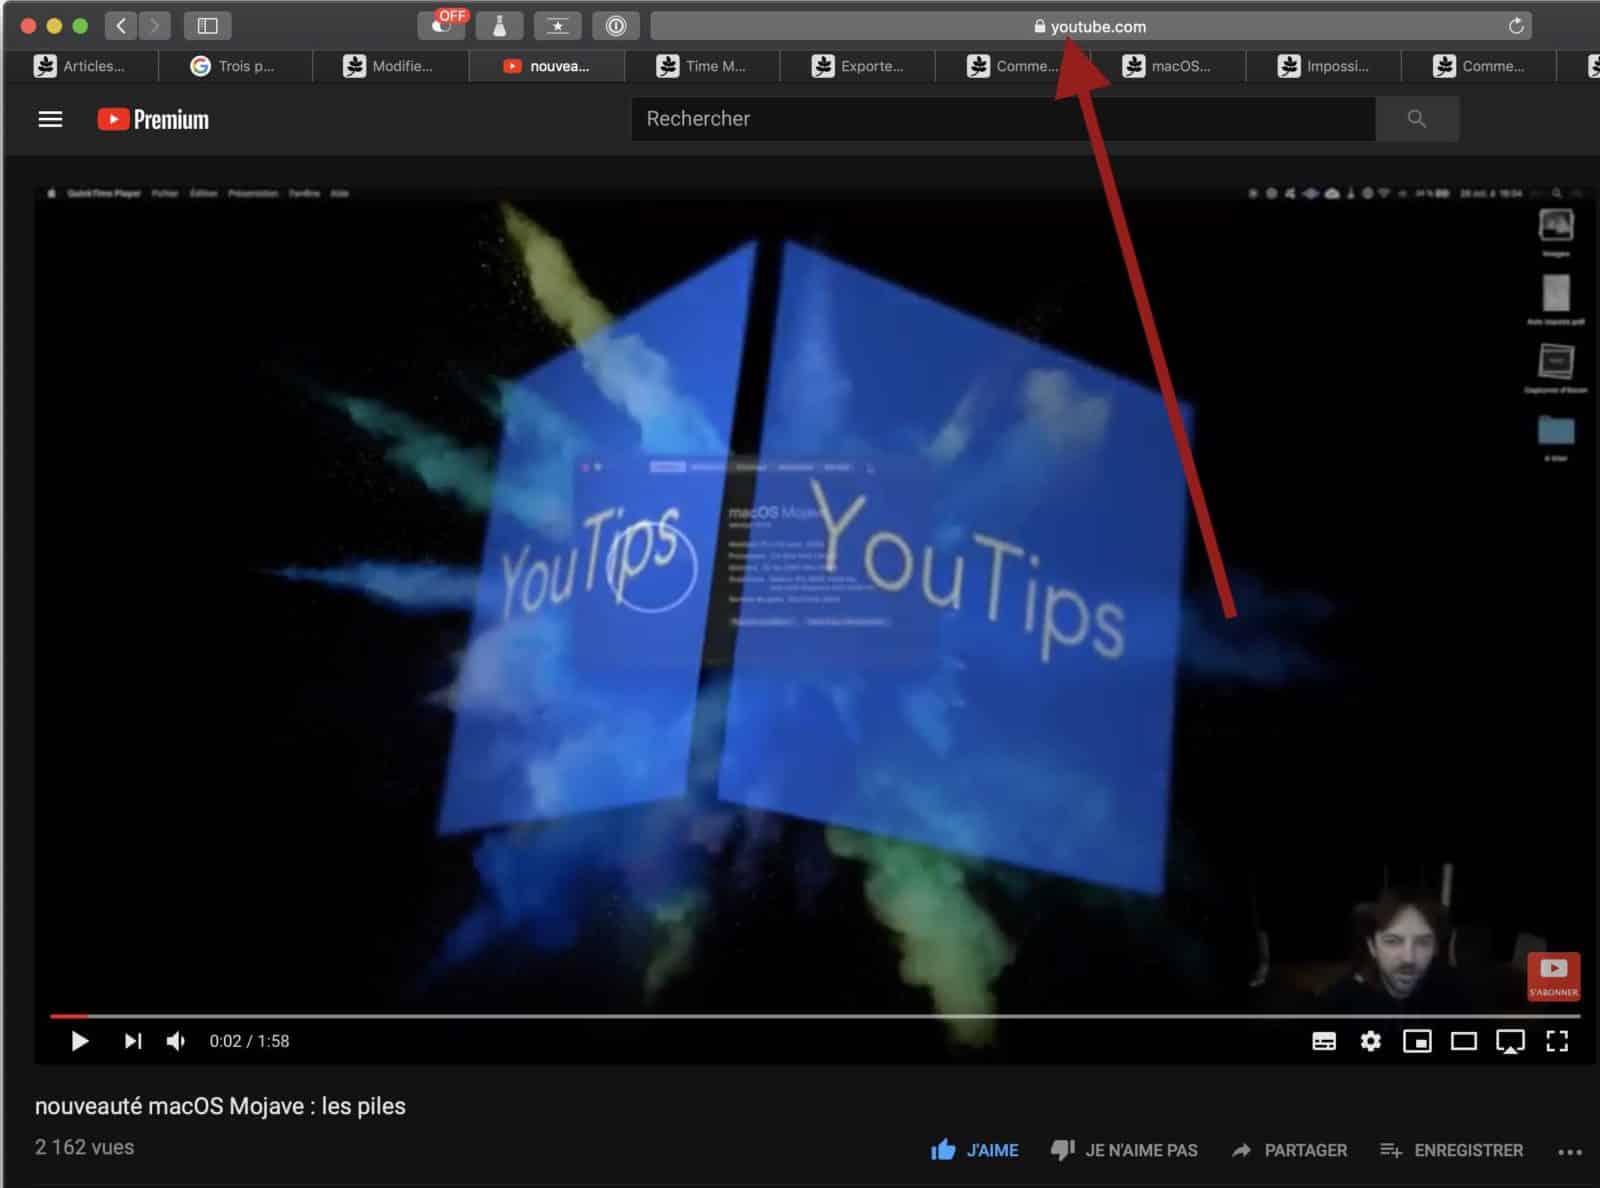Screen dimensions: 1600x1188
Task: Select the youtube.com address bar
Action: (1090, 26)
